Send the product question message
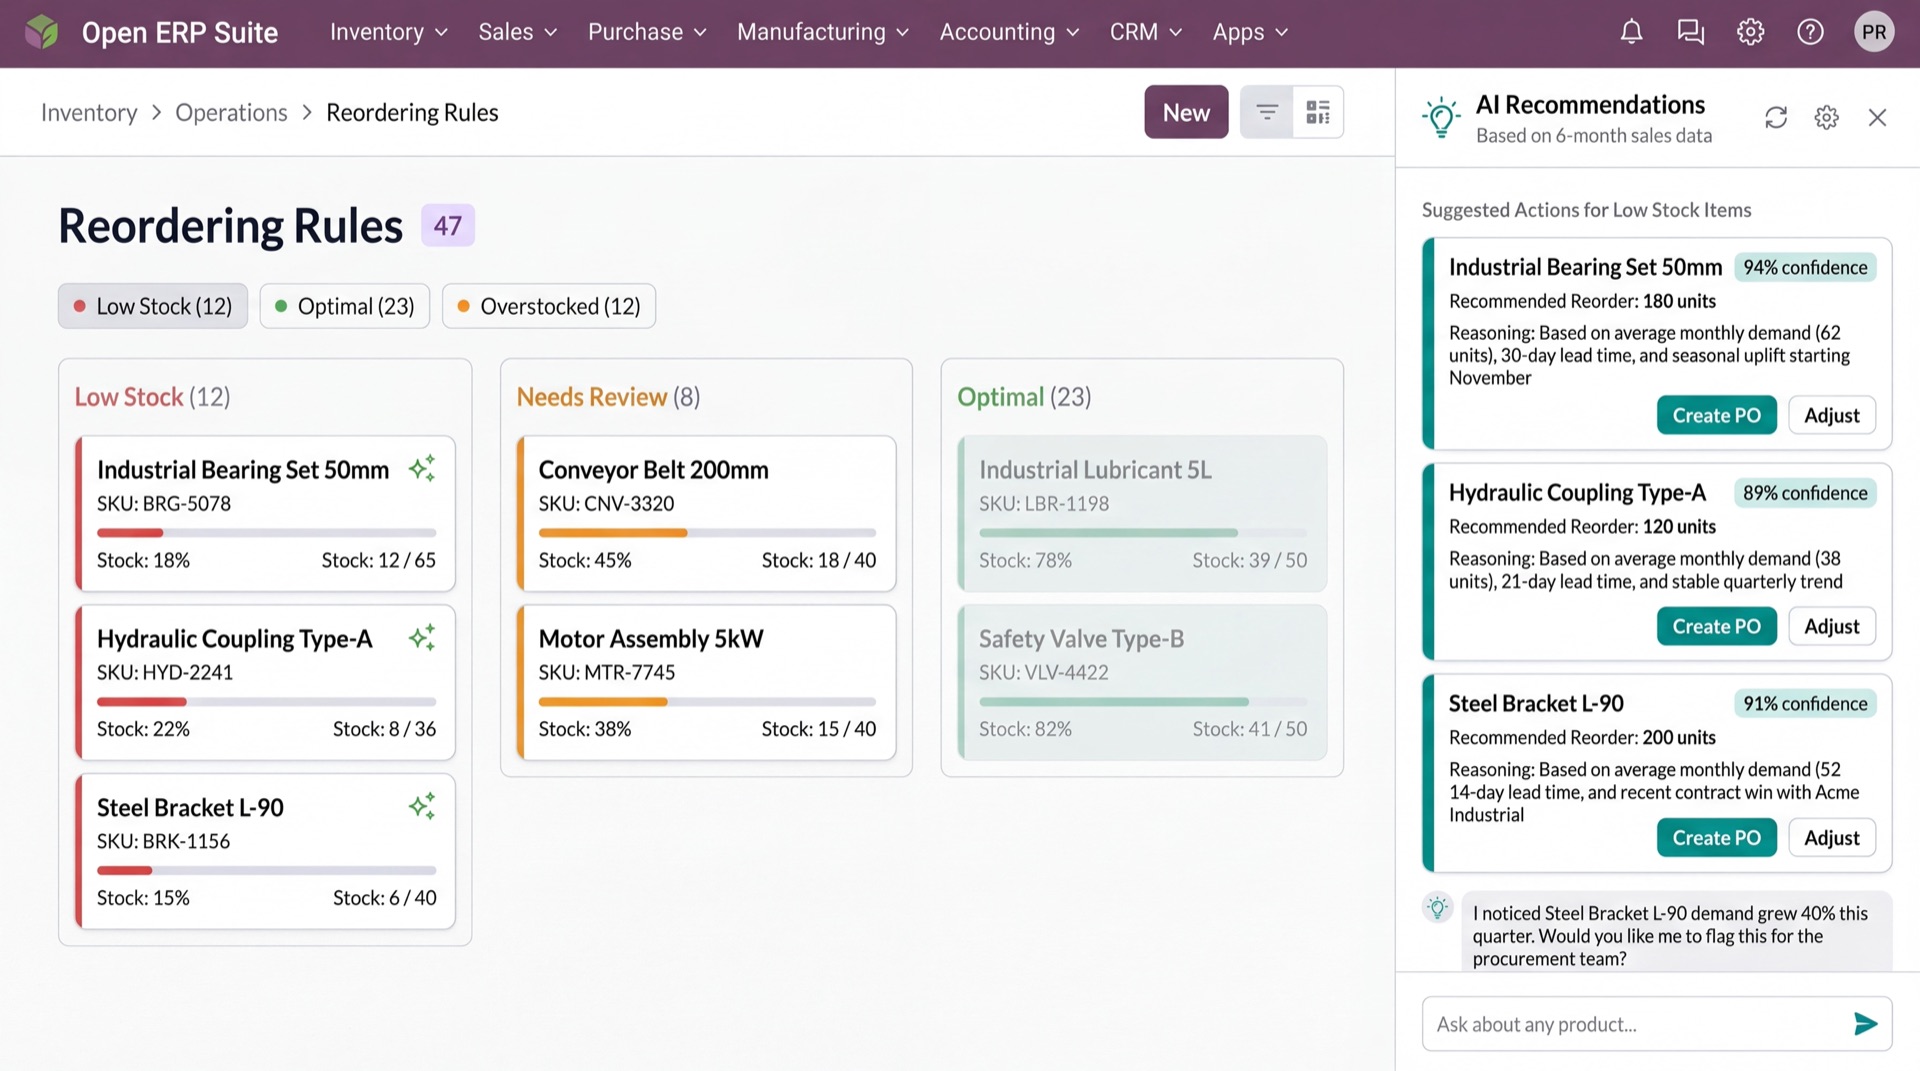The height and width of the screenshot is (1071, 1920). click(1865, 1023)
